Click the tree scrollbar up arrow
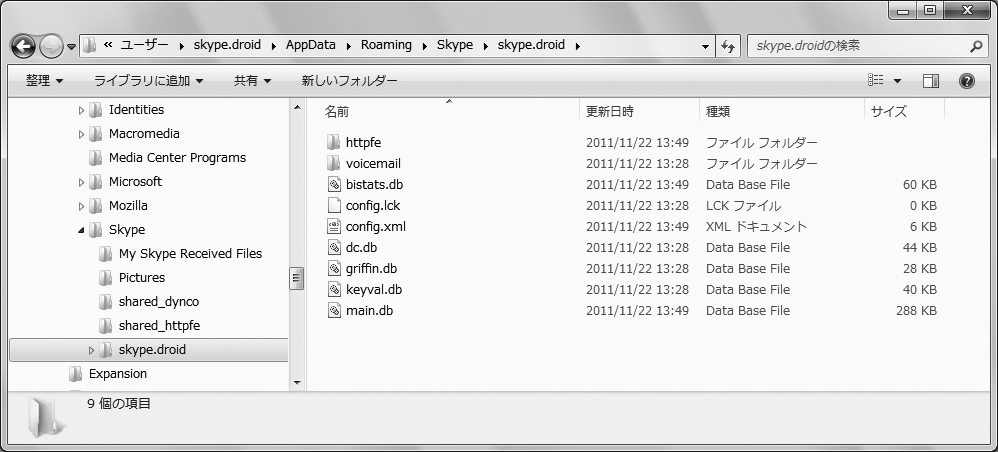The width and height of the screenshot is (998, 452). 297,108
